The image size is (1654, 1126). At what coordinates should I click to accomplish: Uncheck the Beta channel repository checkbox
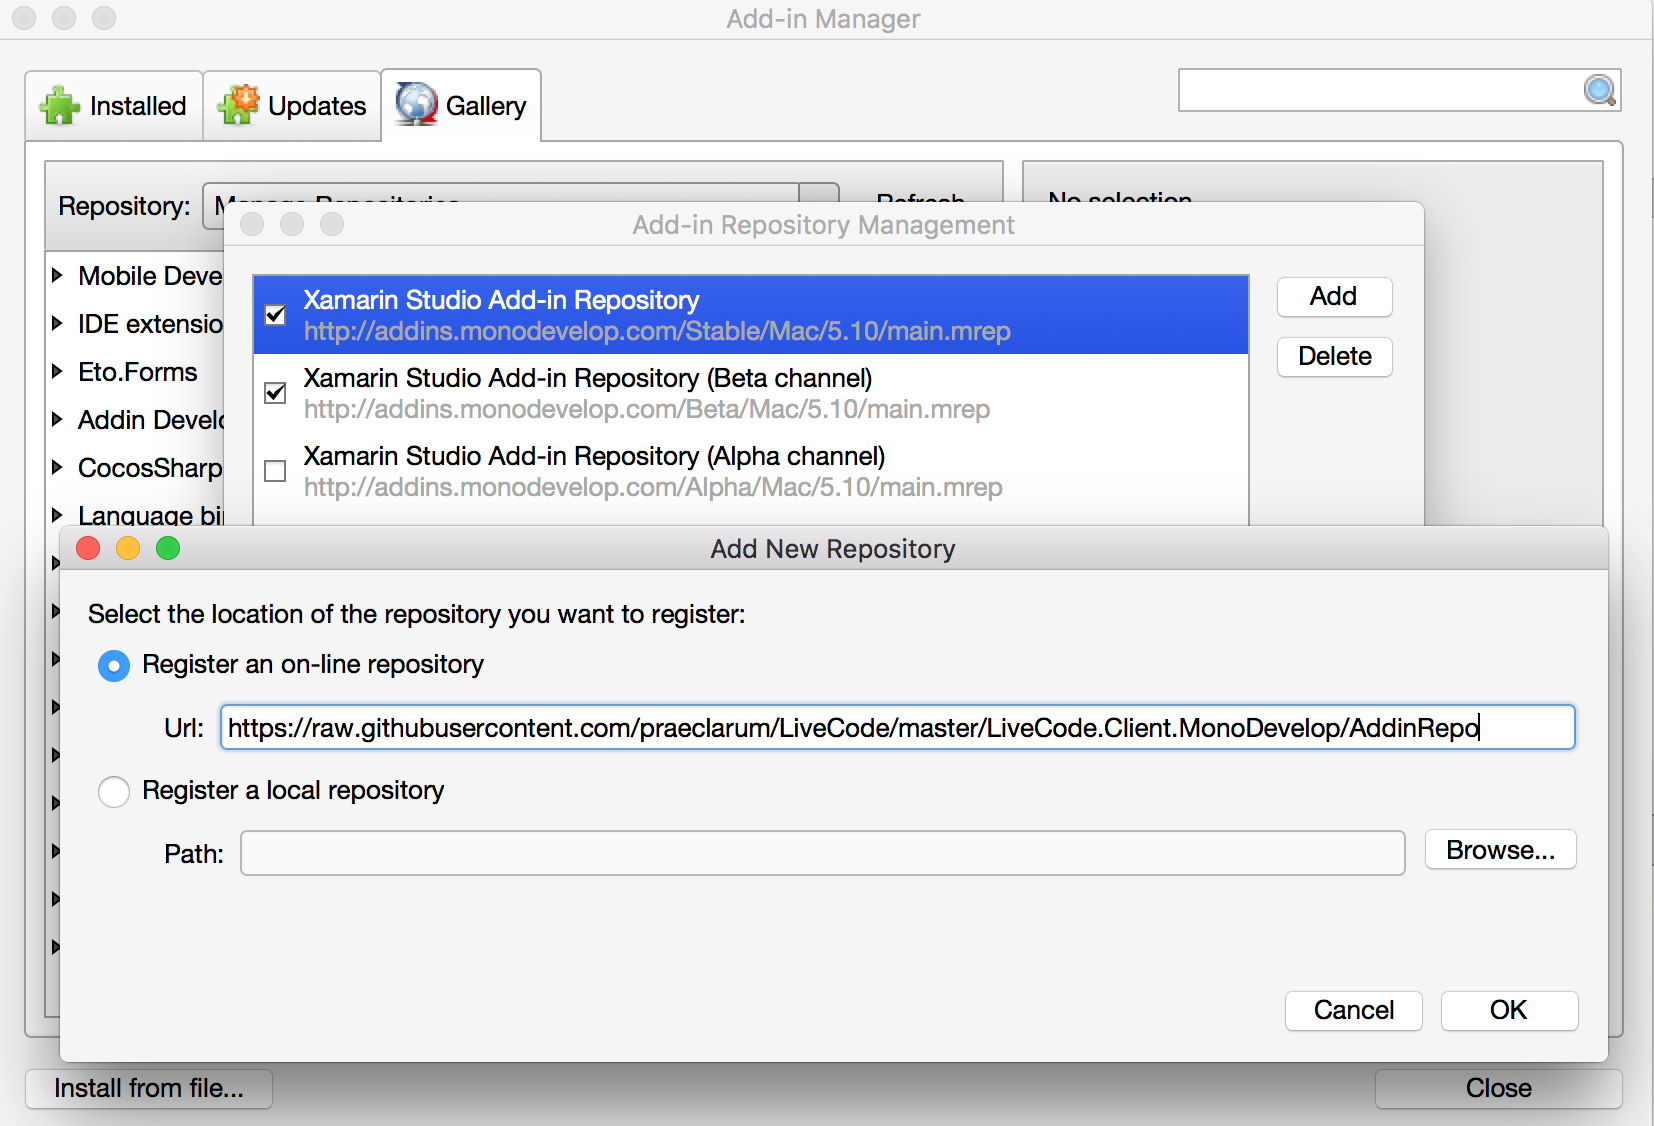275,393
